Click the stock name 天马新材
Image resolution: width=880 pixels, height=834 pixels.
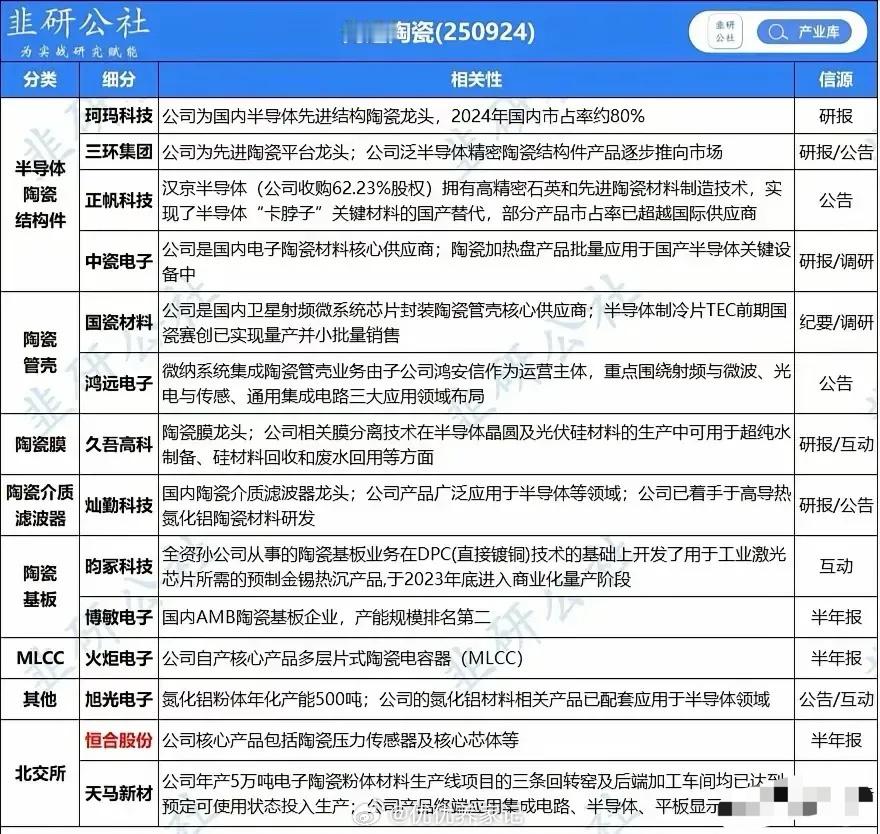118,794
